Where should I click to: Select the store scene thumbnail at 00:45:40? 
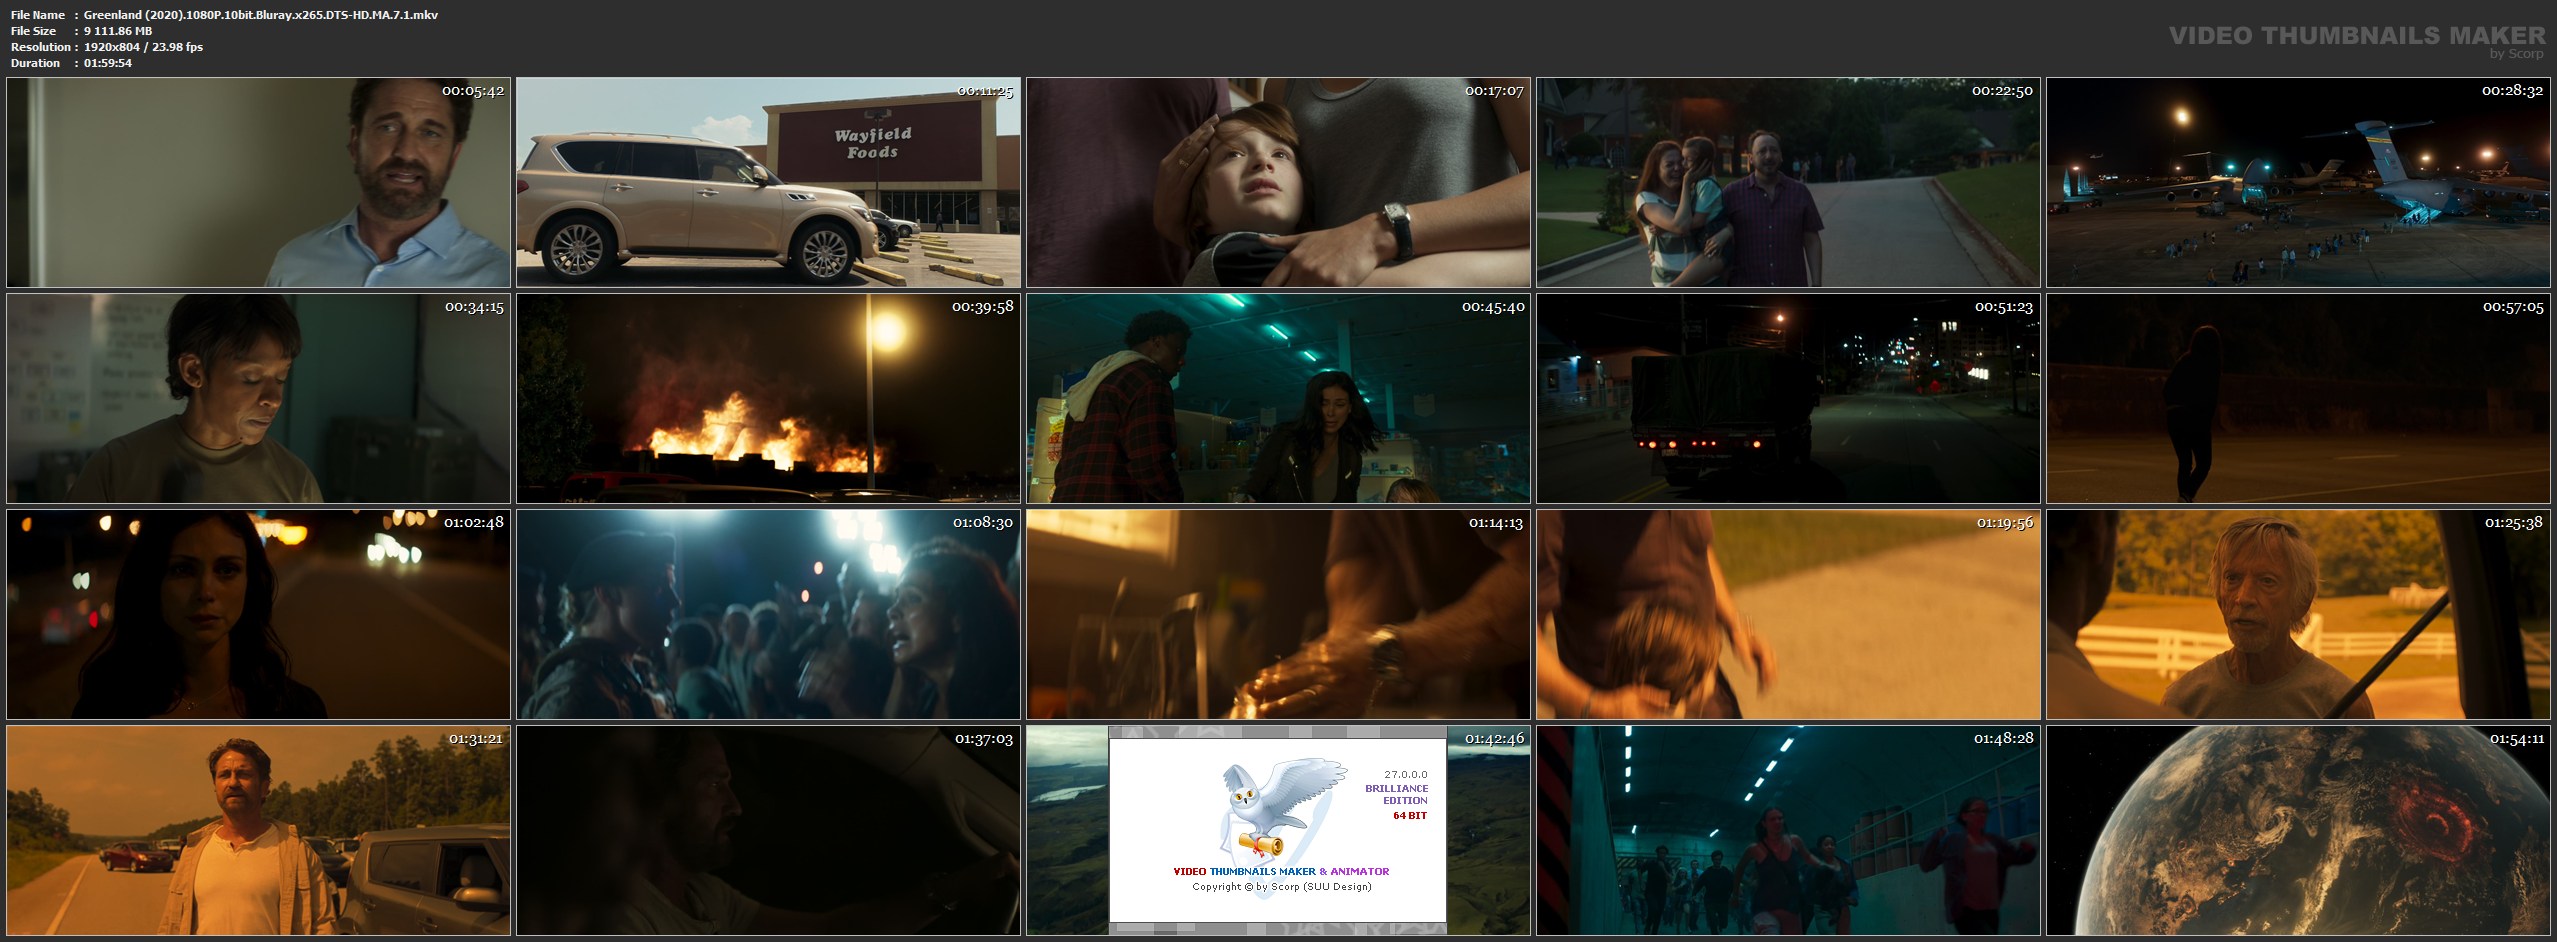1278,398
